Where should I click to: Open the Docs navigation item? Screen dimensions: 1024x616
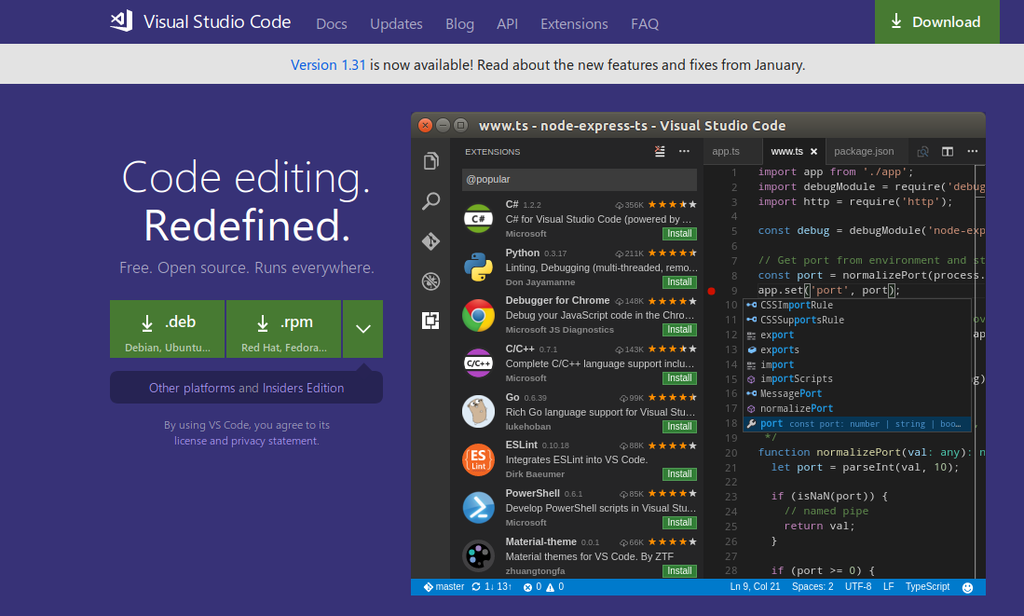[x=332, y=24]
